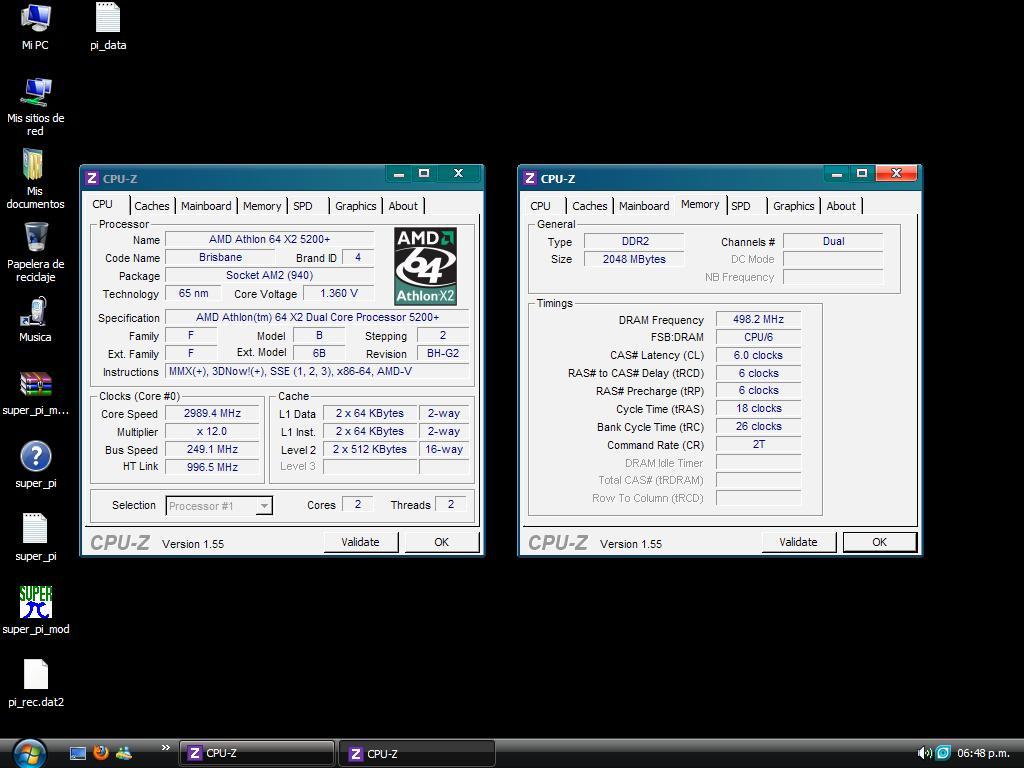Expand quick launch overflow chevron
This screenshot has width=1024, height=768.
[x=165, y=748]
